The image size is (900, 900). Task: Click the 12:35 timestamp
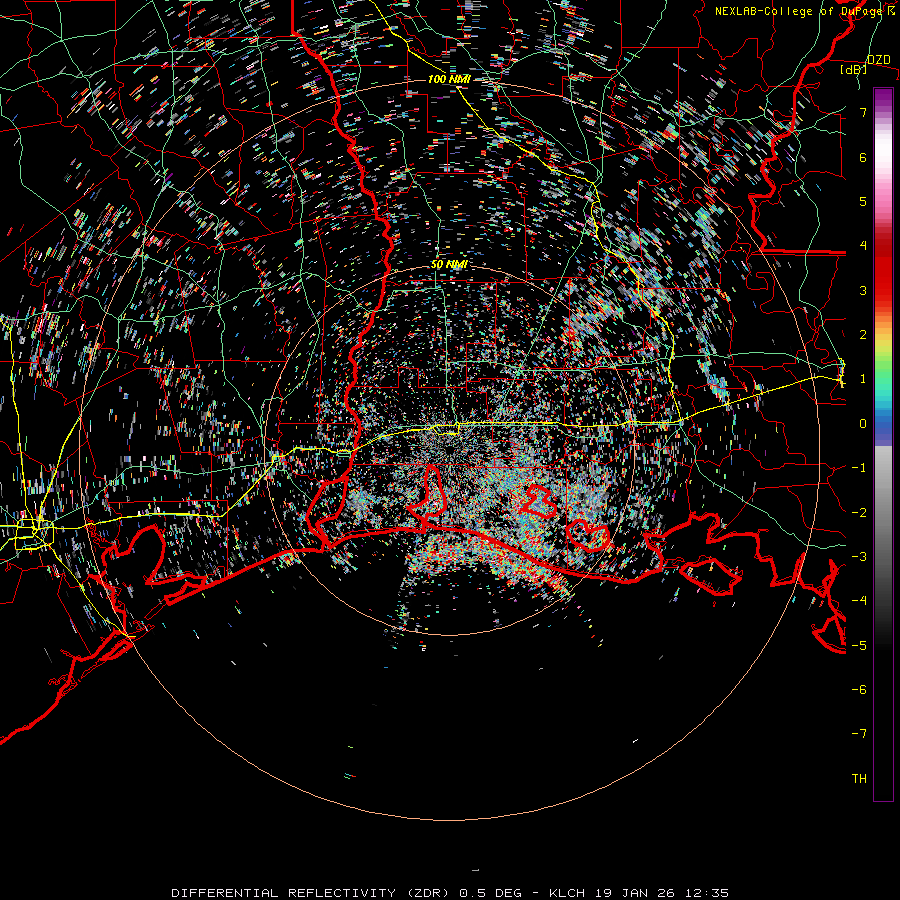[707, 893]
